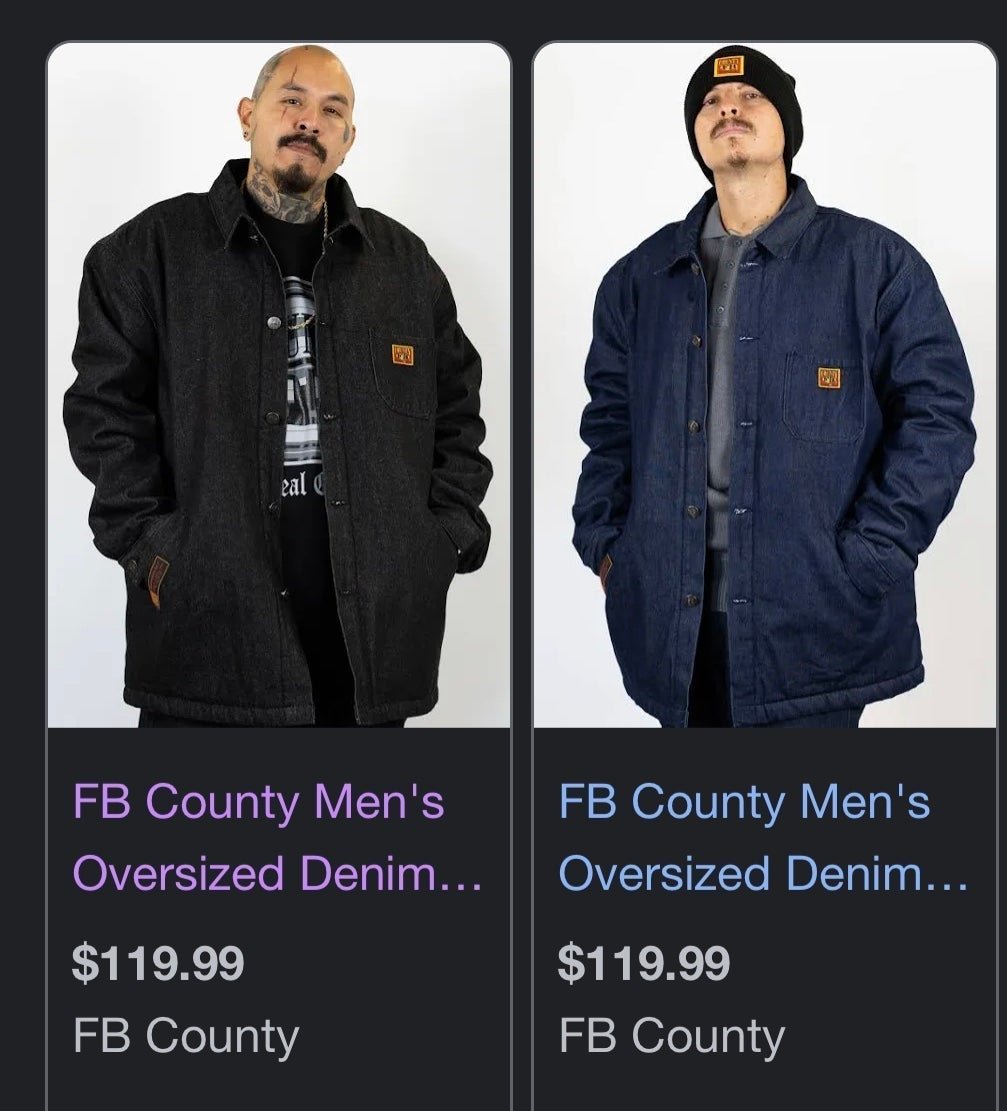This screenshot has height=1111, width=1007.
Task: Click the leather tag on the black jacket's pocket
Action: (x=157, y=582)
